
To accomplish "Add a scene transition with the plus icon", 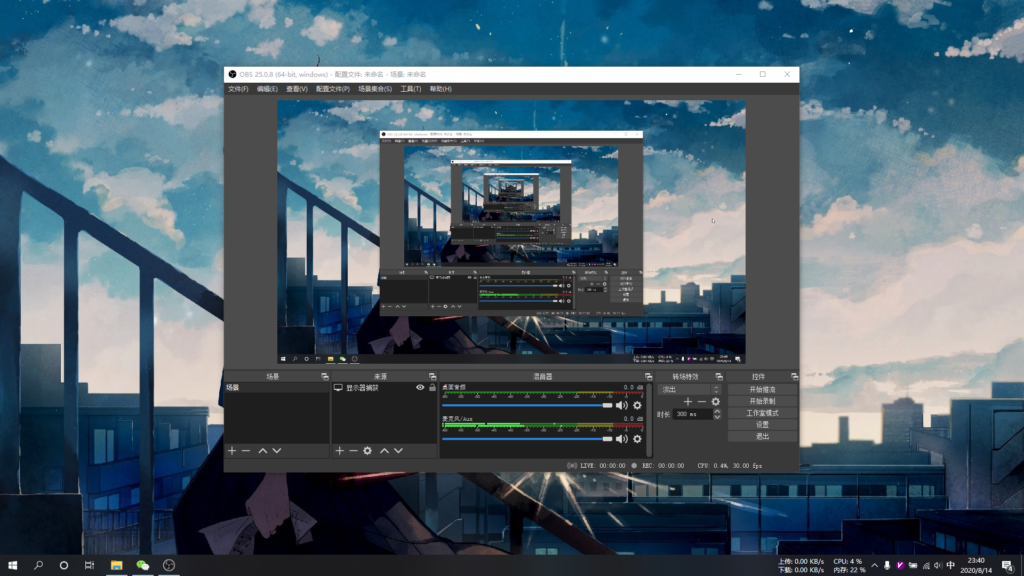I will click(688, 401).
